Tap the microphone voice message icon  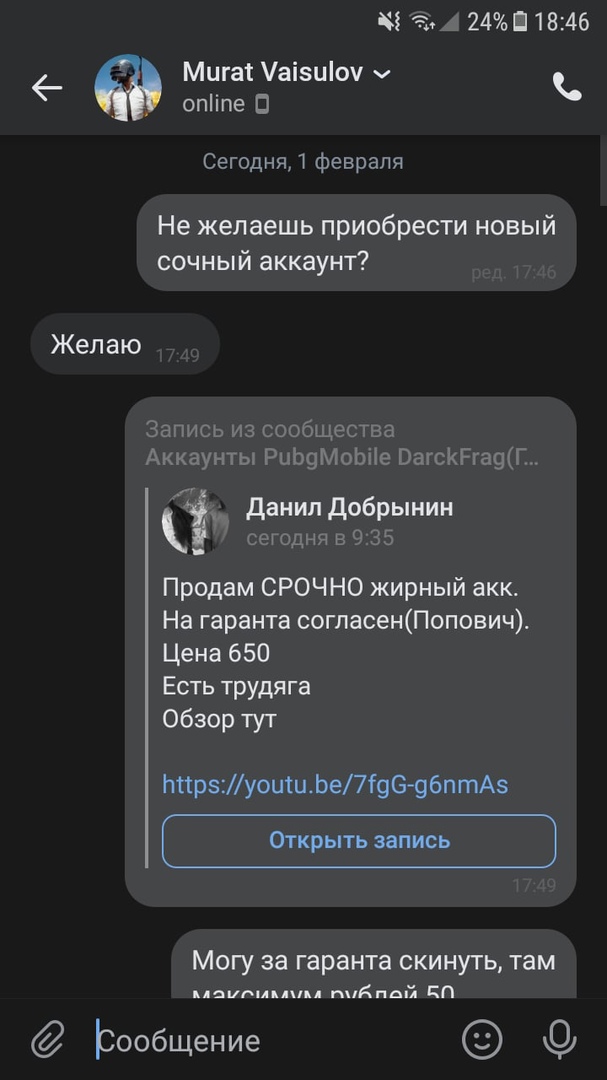(559, 1040)
